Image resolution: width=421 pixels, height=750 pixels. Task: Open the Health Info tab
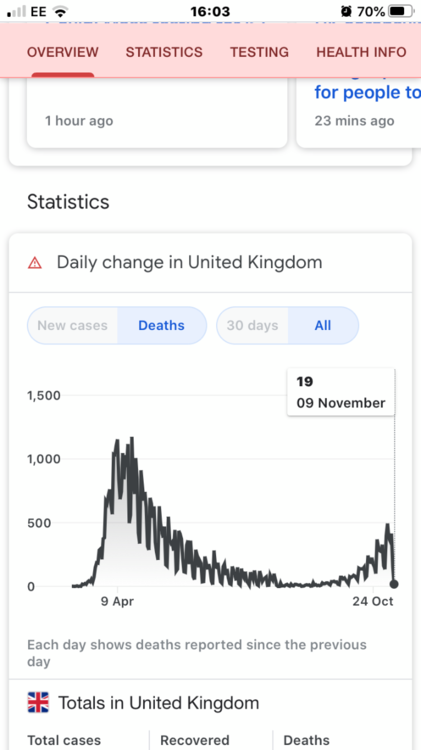(361, 52)
